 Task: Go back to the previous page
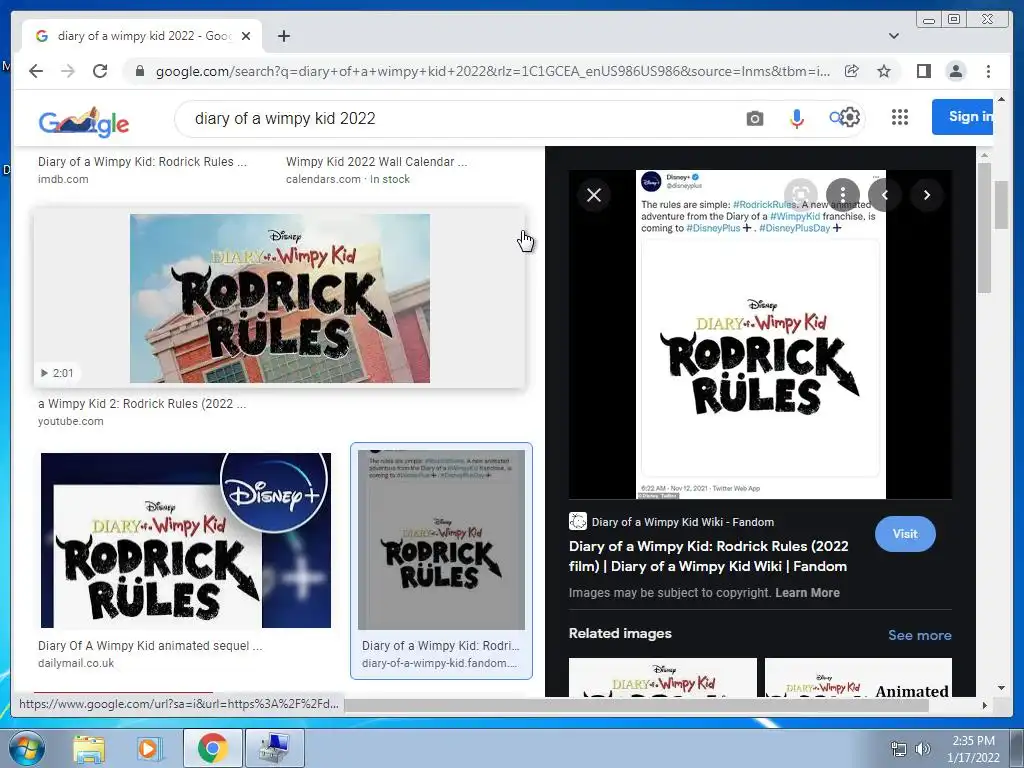tap(36, 71)
